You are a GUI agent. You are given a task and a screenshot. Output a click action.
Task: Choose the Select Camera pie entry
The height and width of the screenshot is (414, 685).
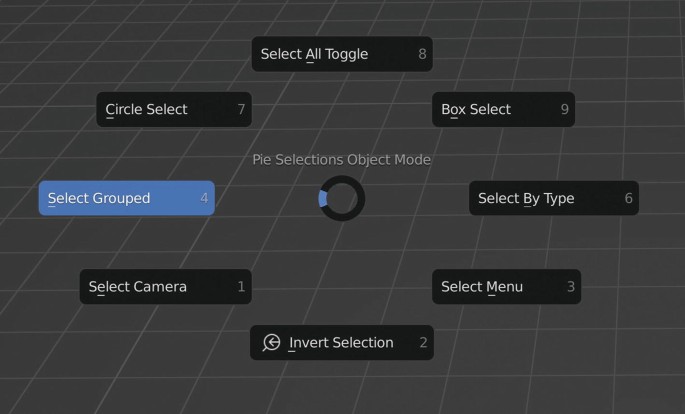(x=138, y=286)
